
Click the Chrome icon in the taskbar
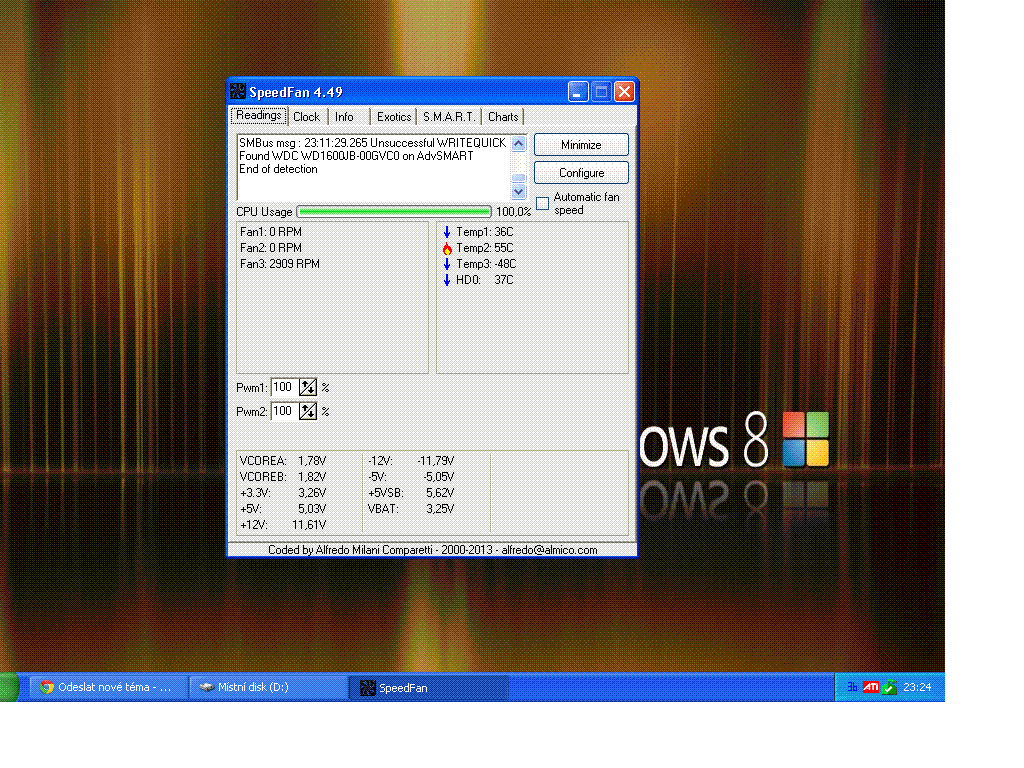pyautogui.click(x=46, y=687)
